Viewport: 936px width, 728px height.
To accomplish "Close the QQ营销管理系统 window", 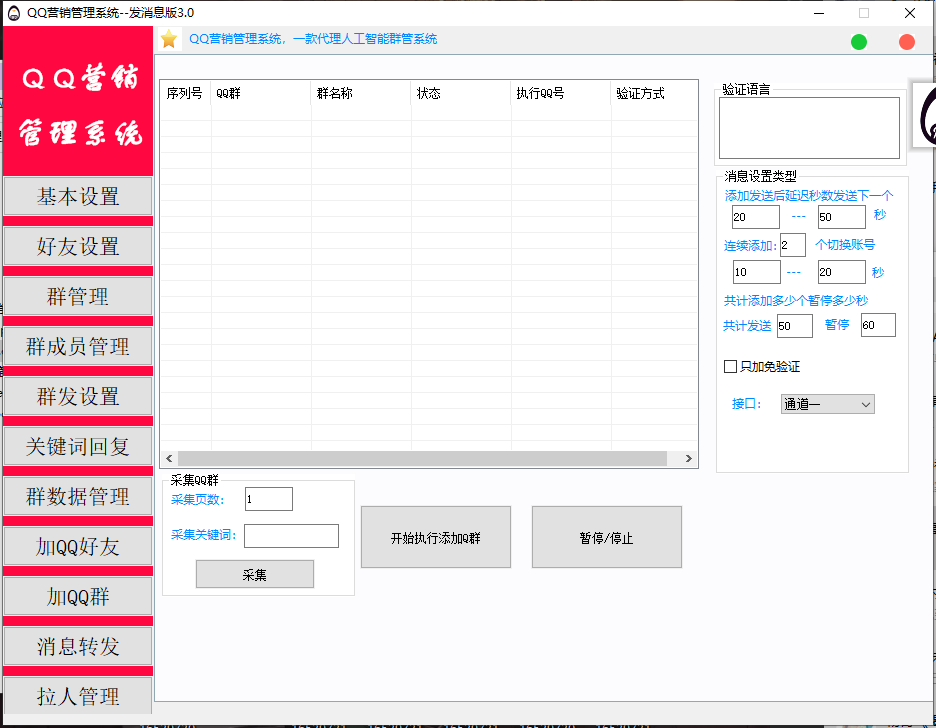I will (x=910, y=13).
